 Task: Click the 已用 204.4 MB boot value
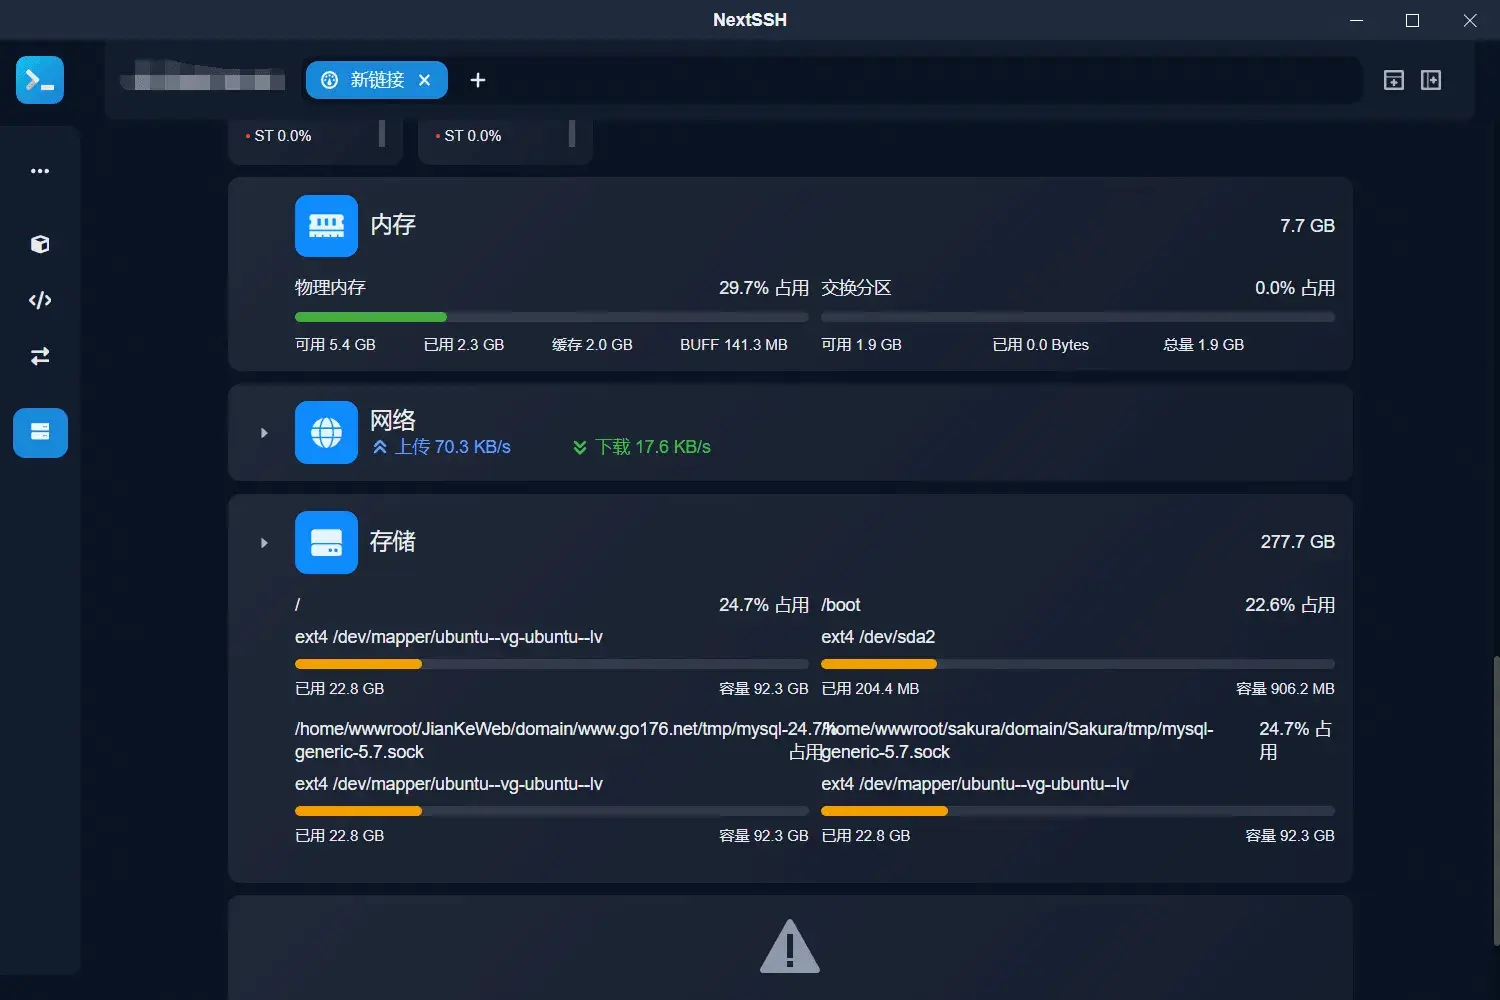[870, 689]
